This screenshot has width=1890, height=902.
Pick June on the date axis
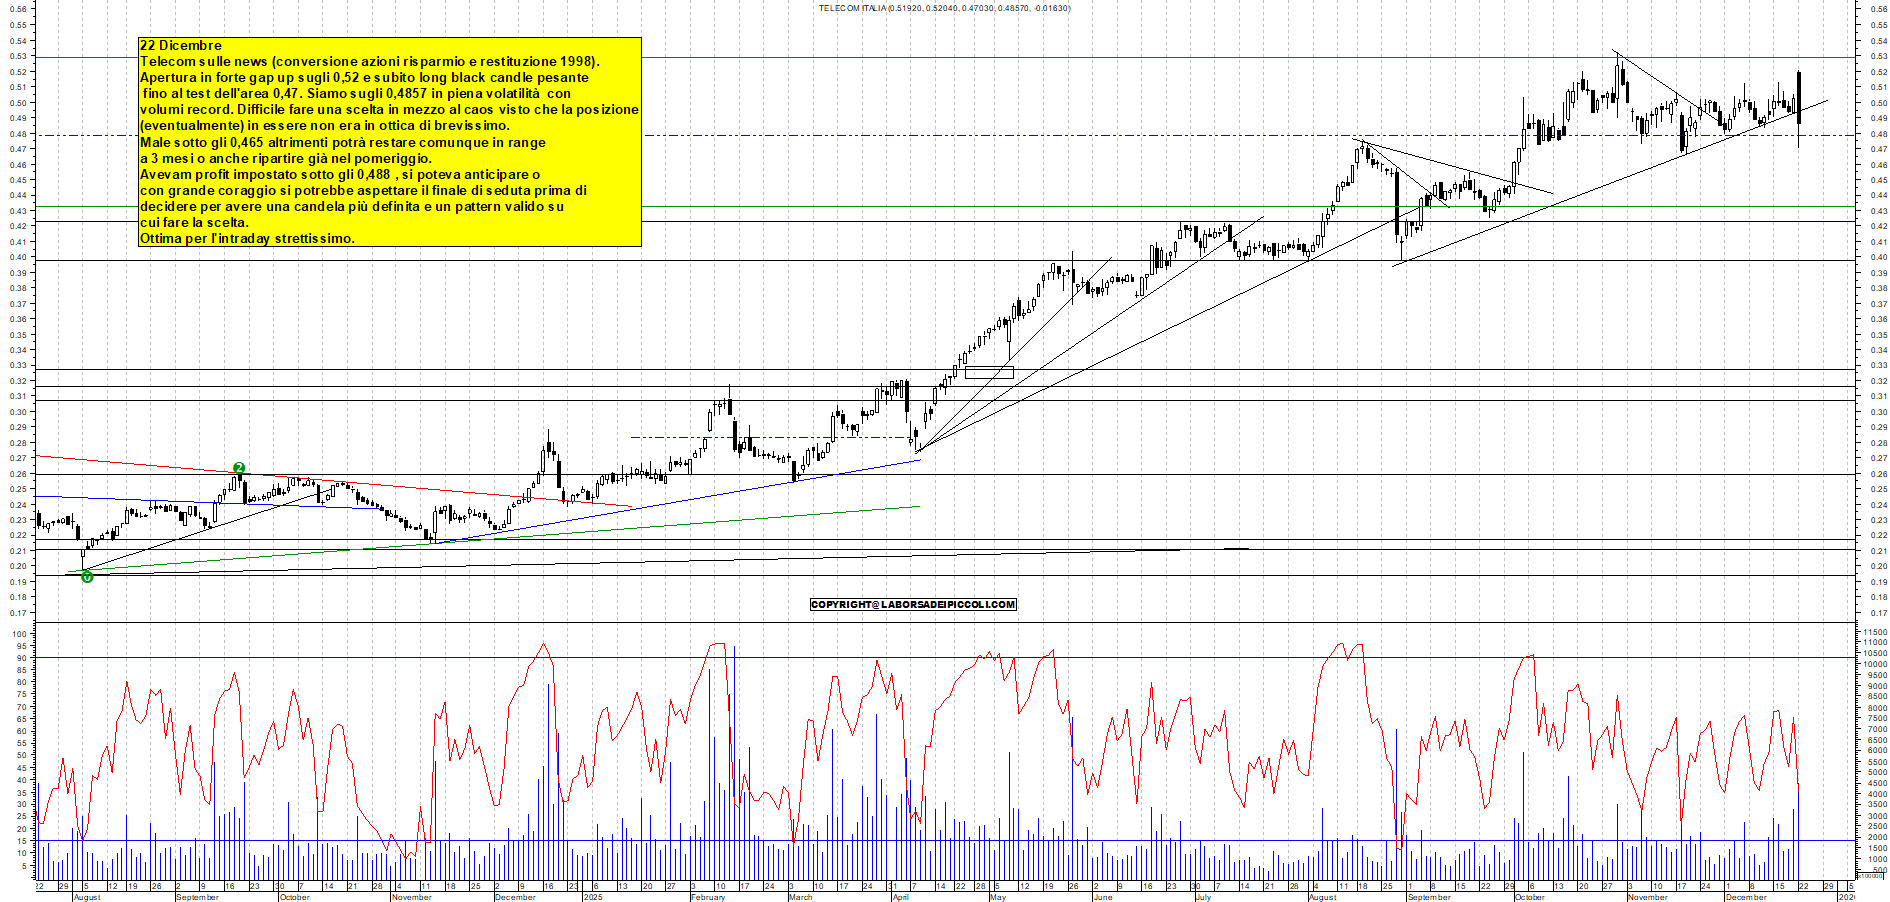coord(1102,897)
